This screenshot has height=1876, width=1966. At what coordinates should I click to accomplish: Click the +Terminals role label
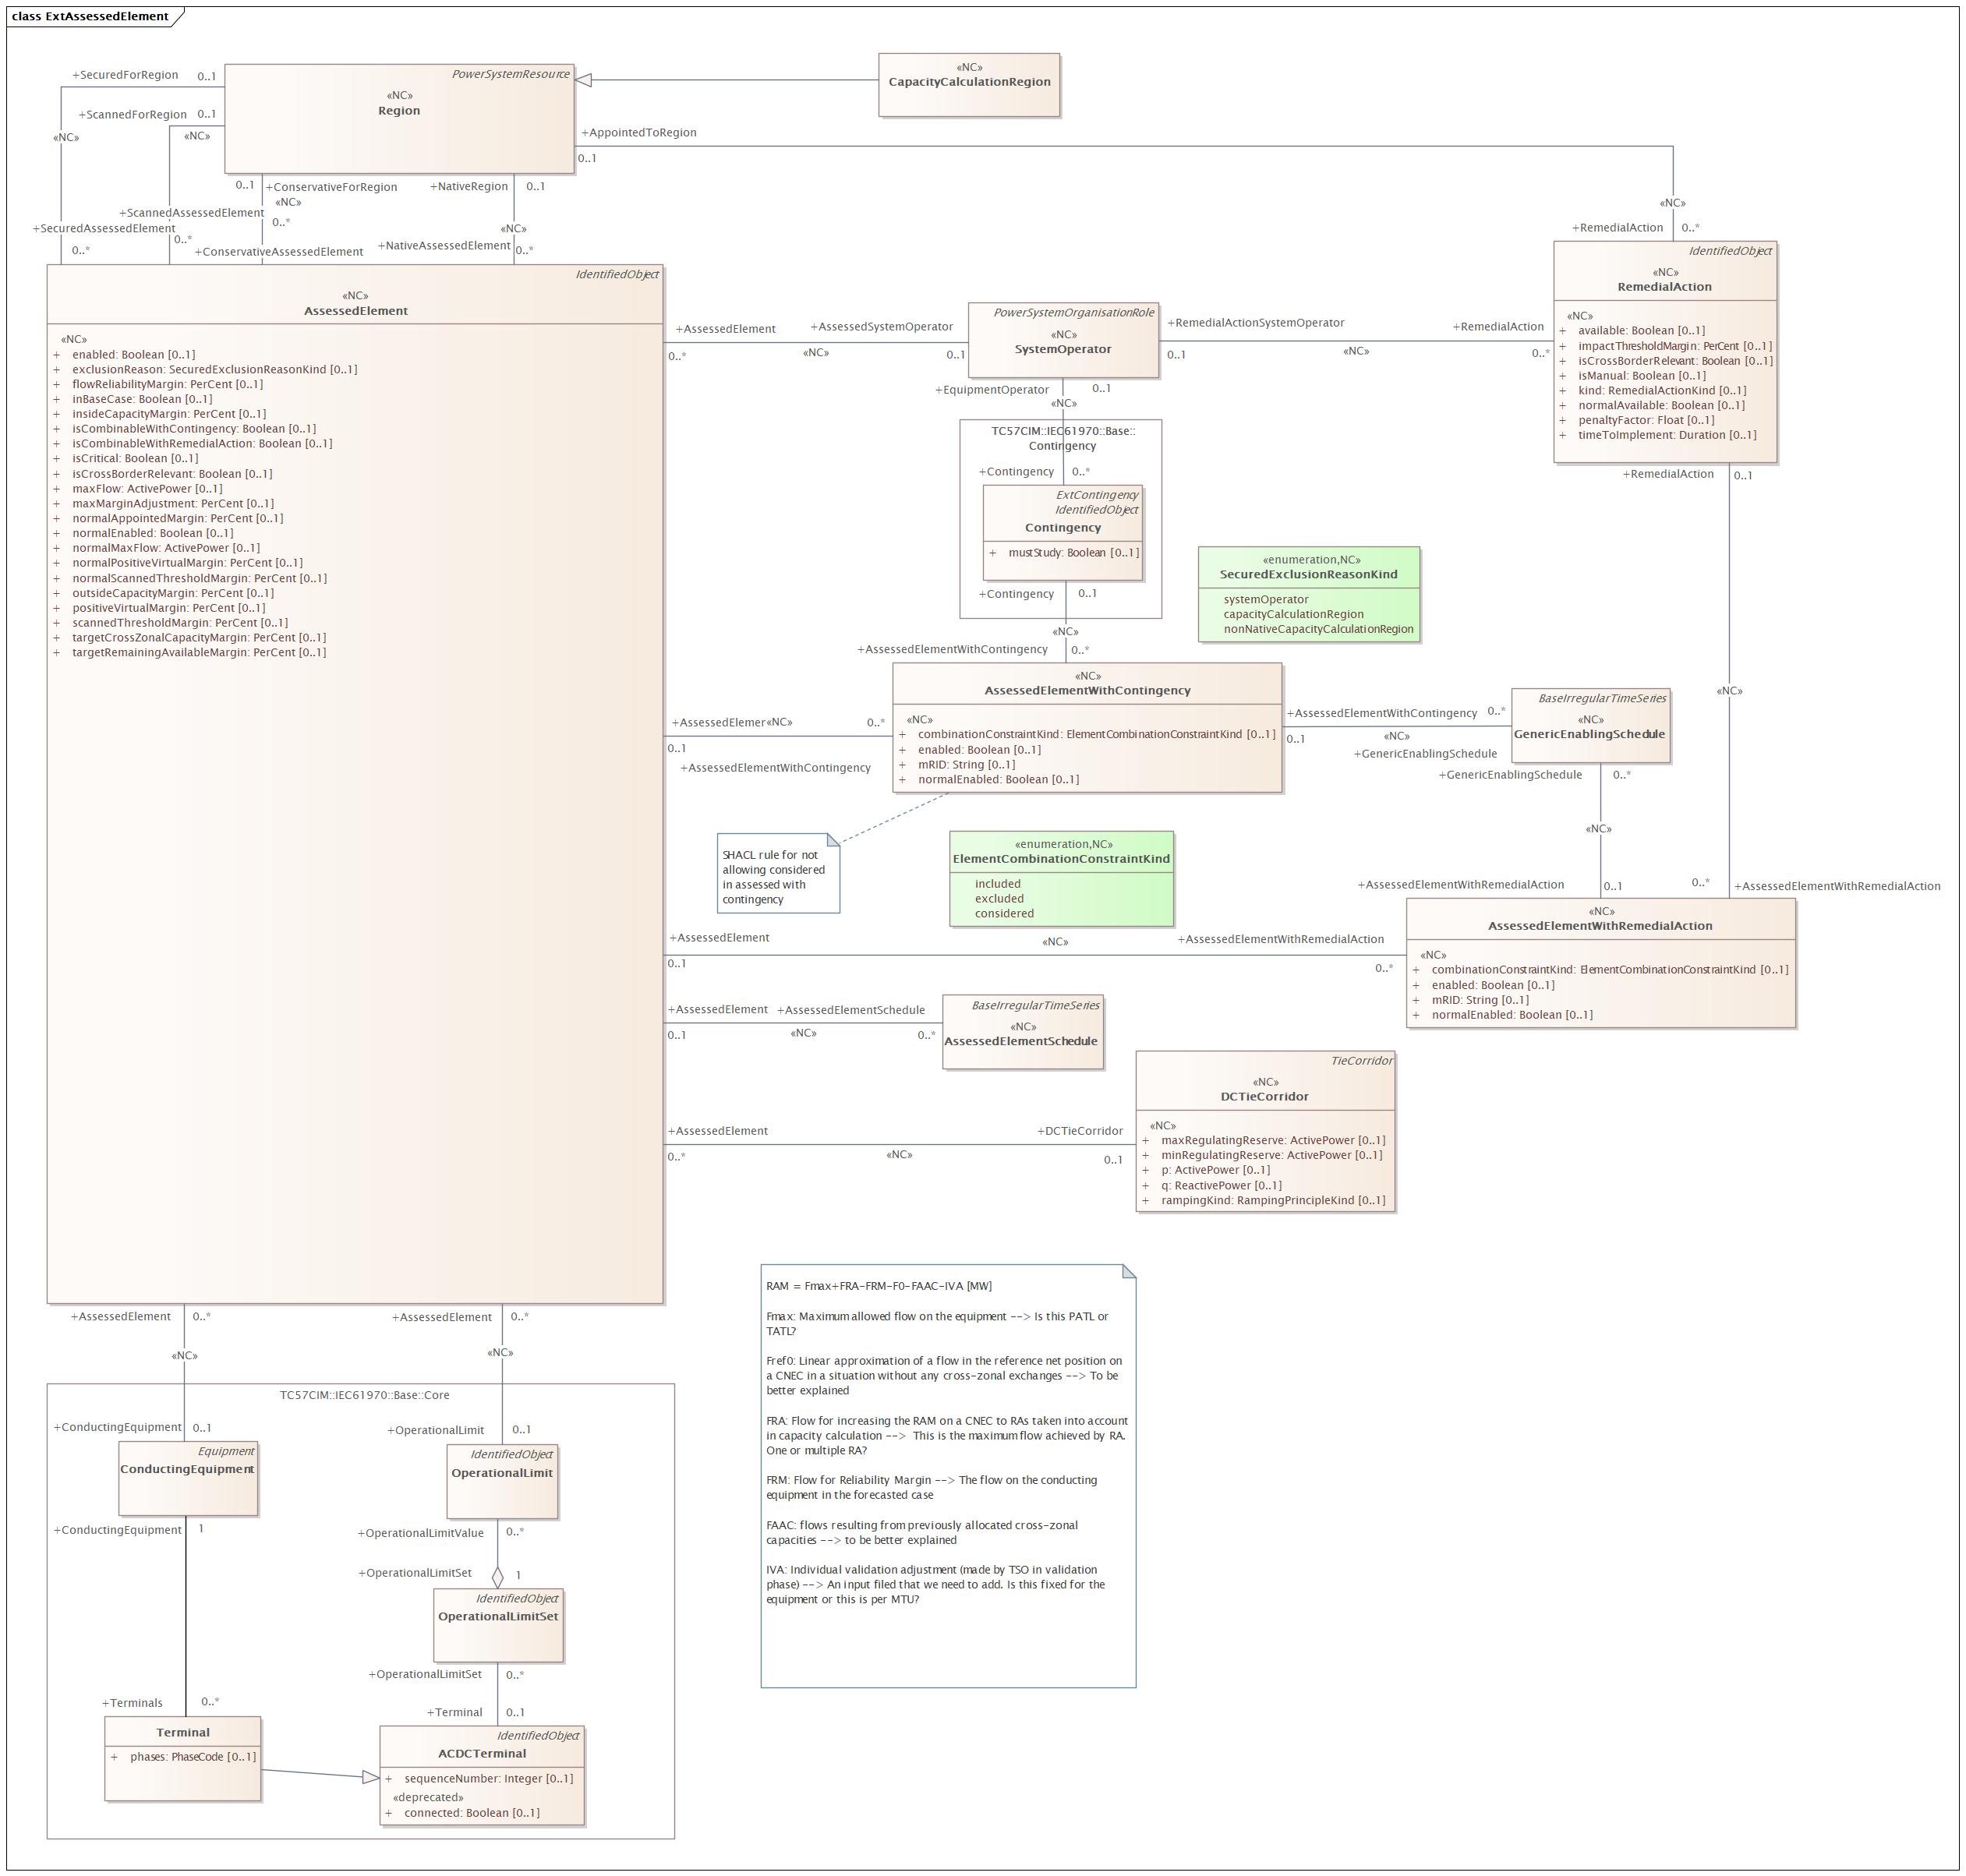132,1703
